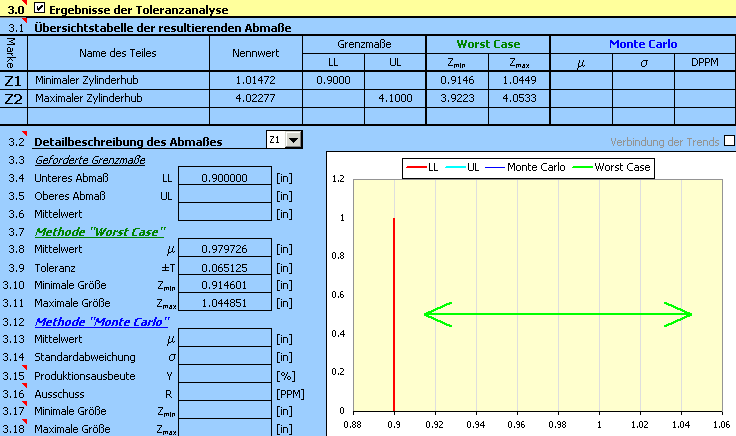Click the LL legend entry in chart
The height and width of the screenshot is (436, 736).
tap(422, 167)
